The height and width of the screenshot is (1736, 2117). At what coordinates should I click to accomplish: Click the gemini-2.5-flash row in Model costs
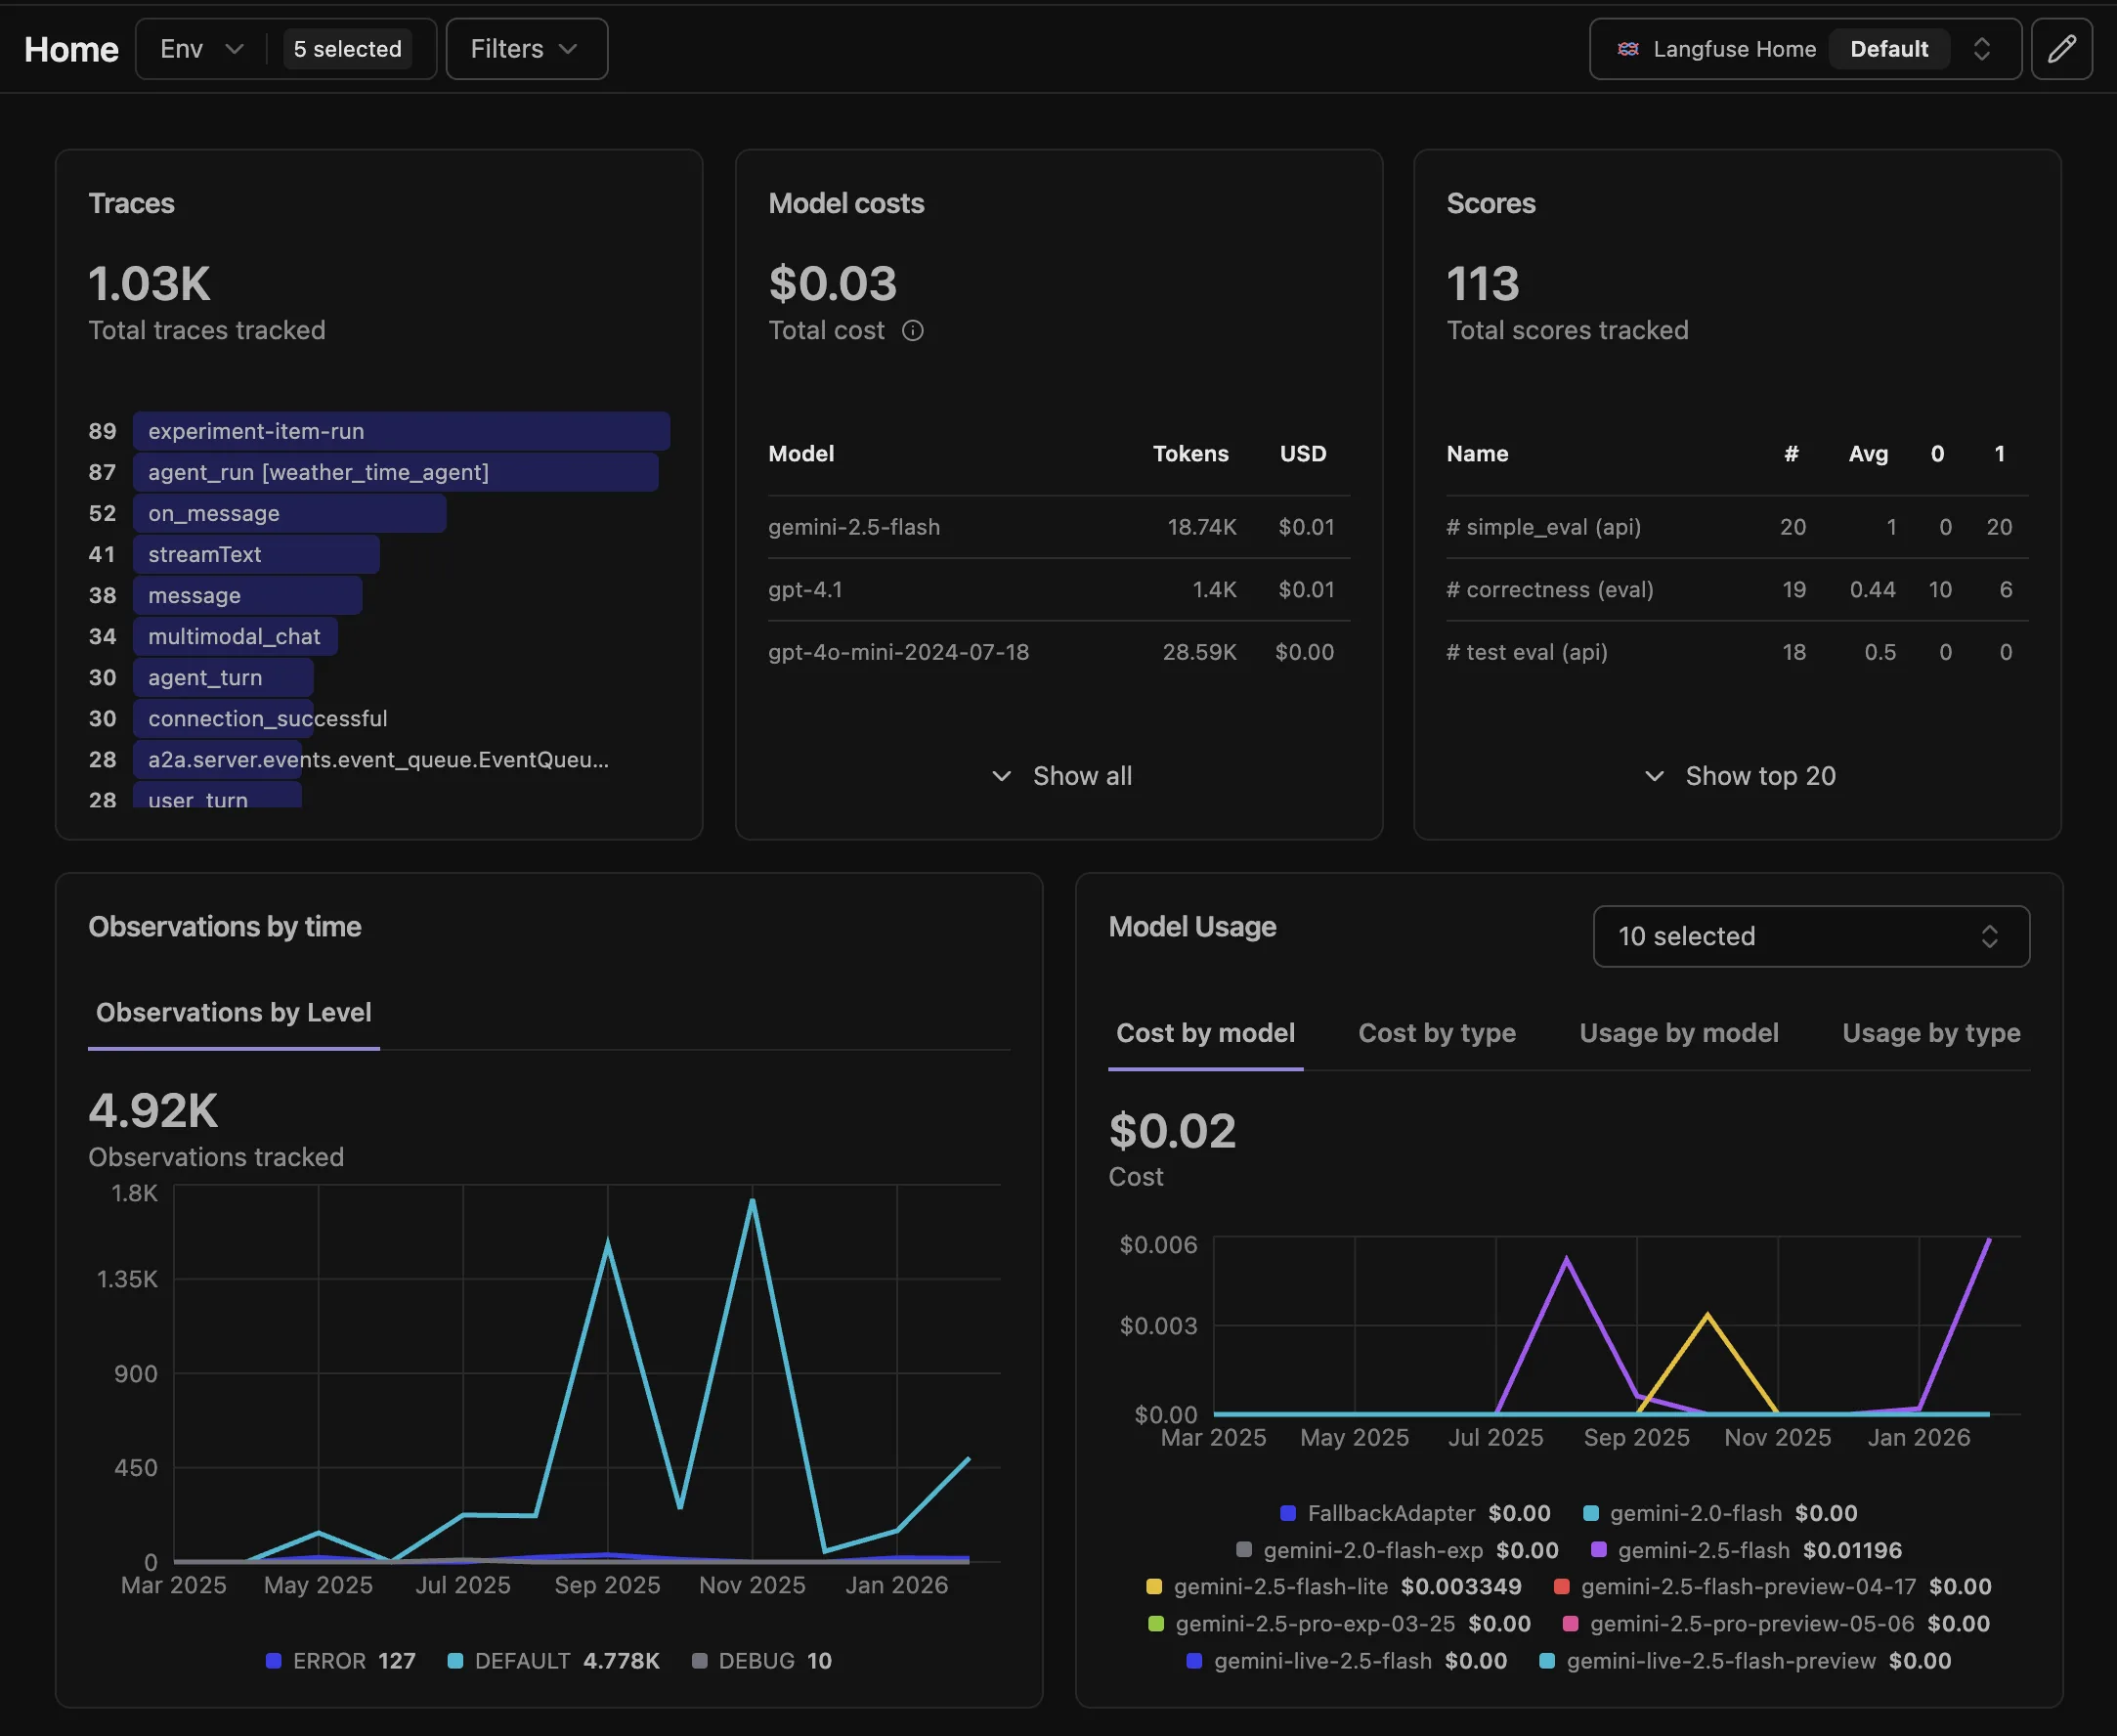point(1059,527)
